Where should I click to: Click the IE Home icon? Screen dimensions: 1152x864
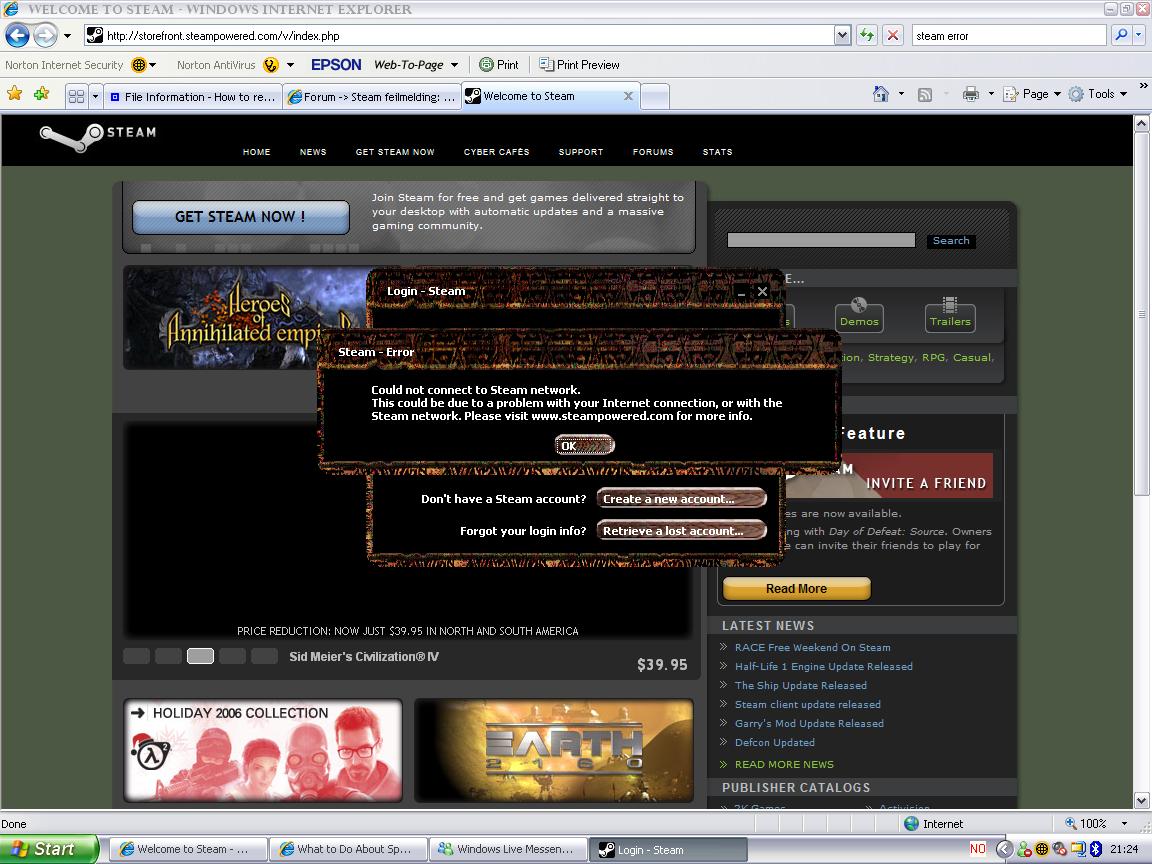[880, 94]
